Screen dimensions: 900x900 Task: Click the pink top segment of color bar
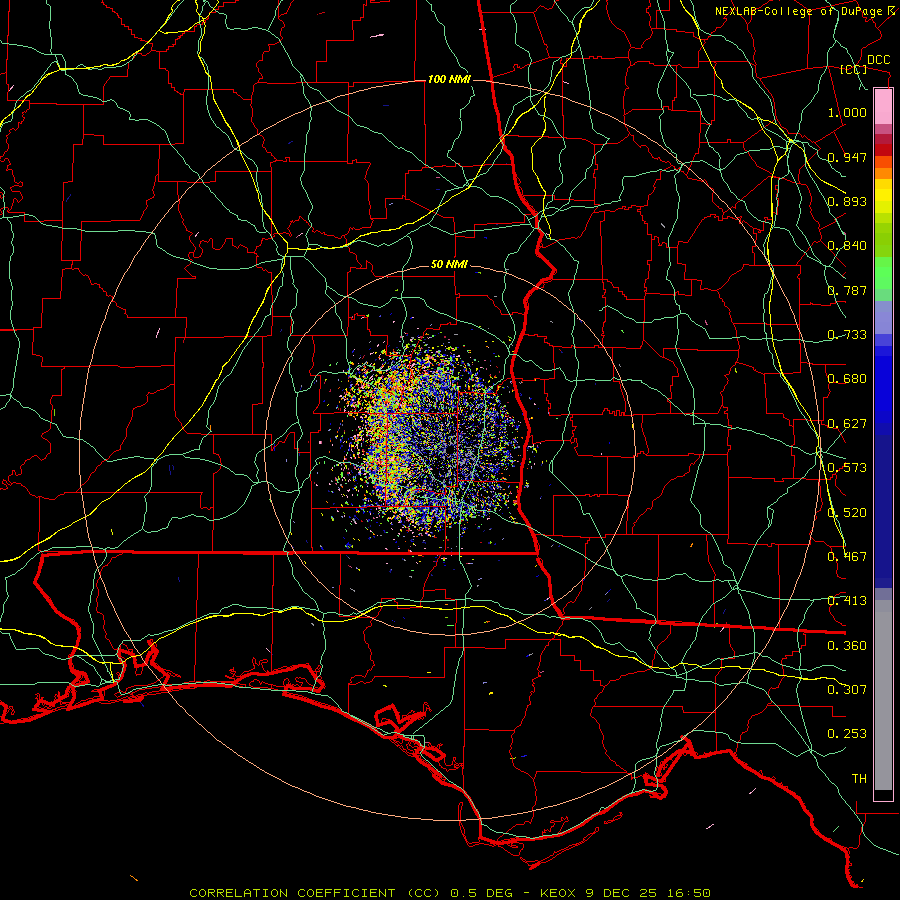point(883,107)
